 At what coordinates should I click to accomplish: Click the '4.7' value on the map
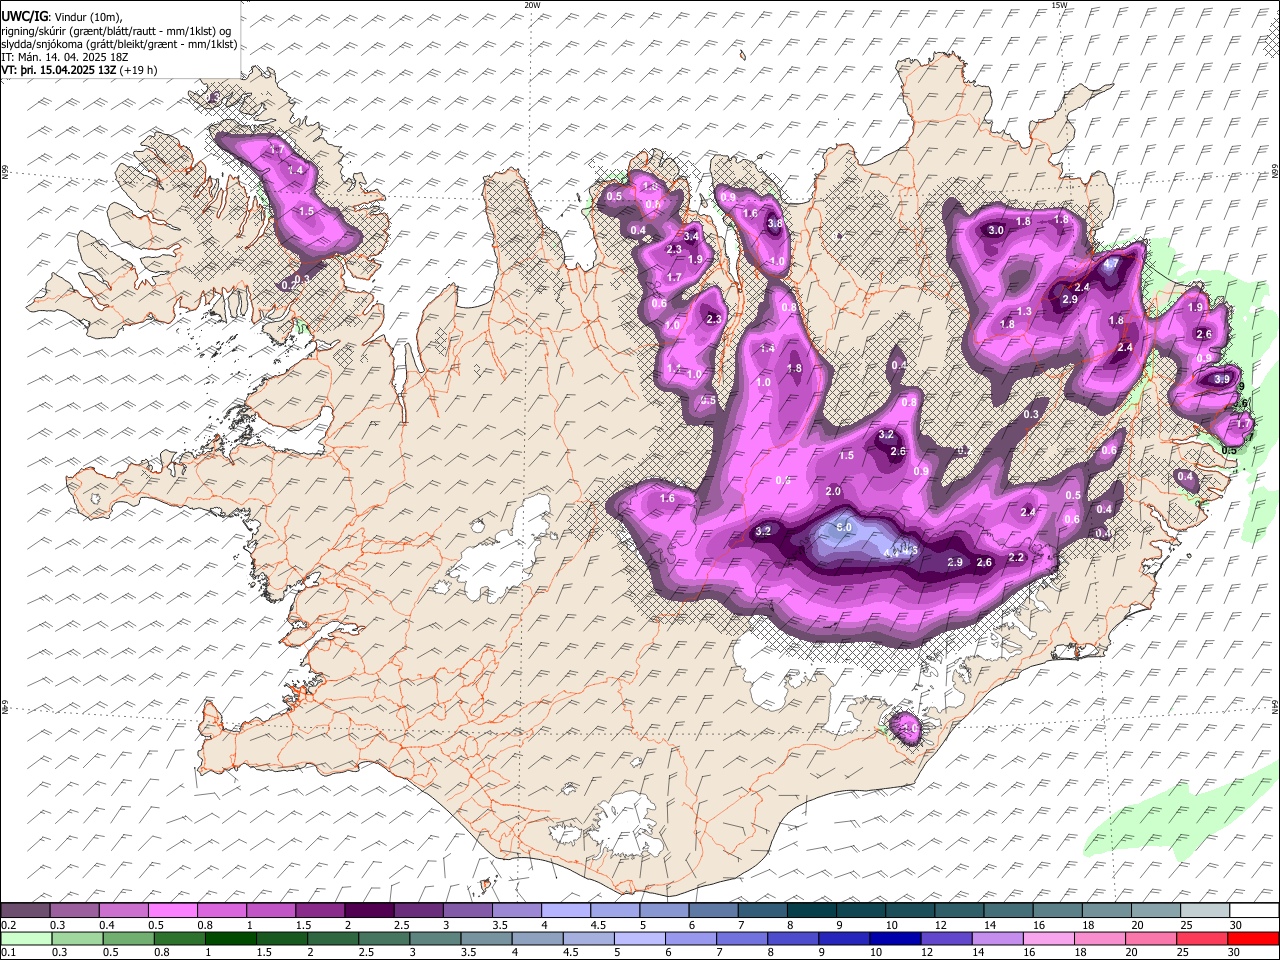[1111, 265]
